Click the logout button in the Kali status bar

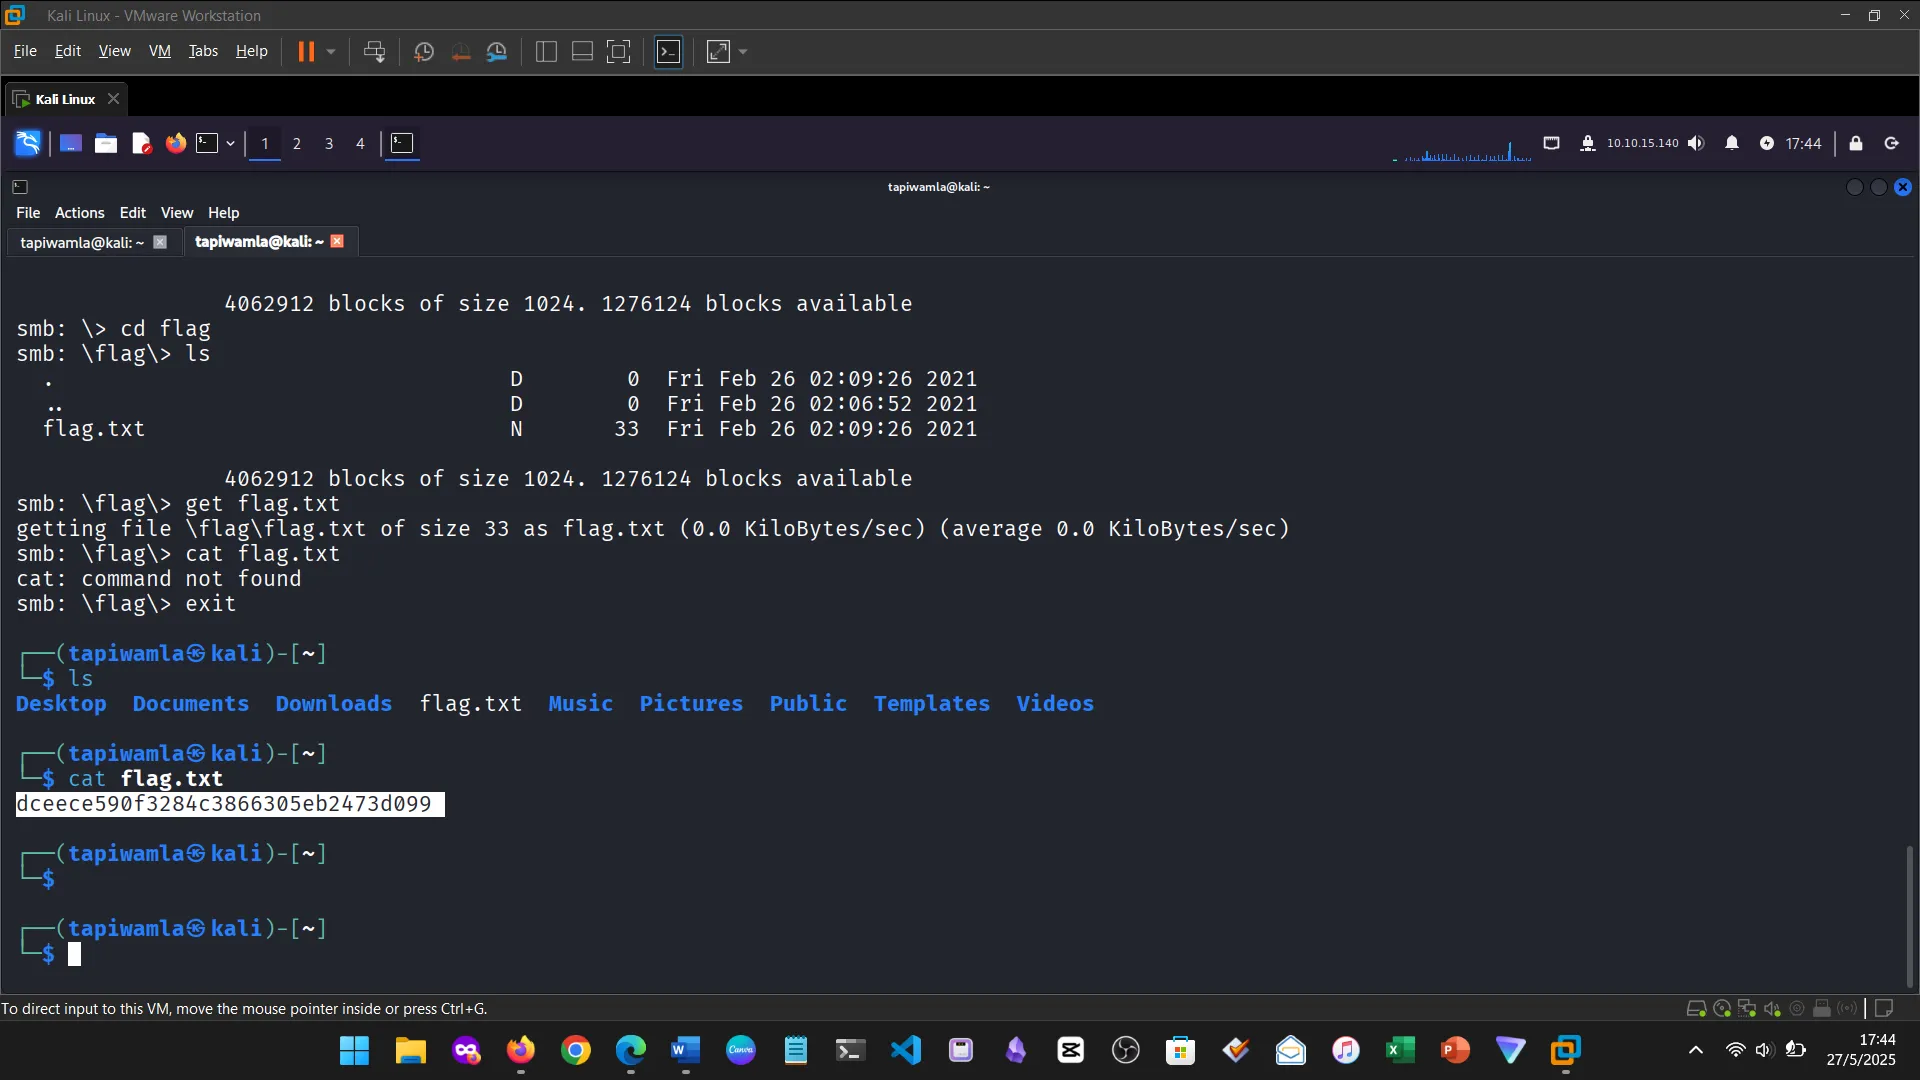1892,143
